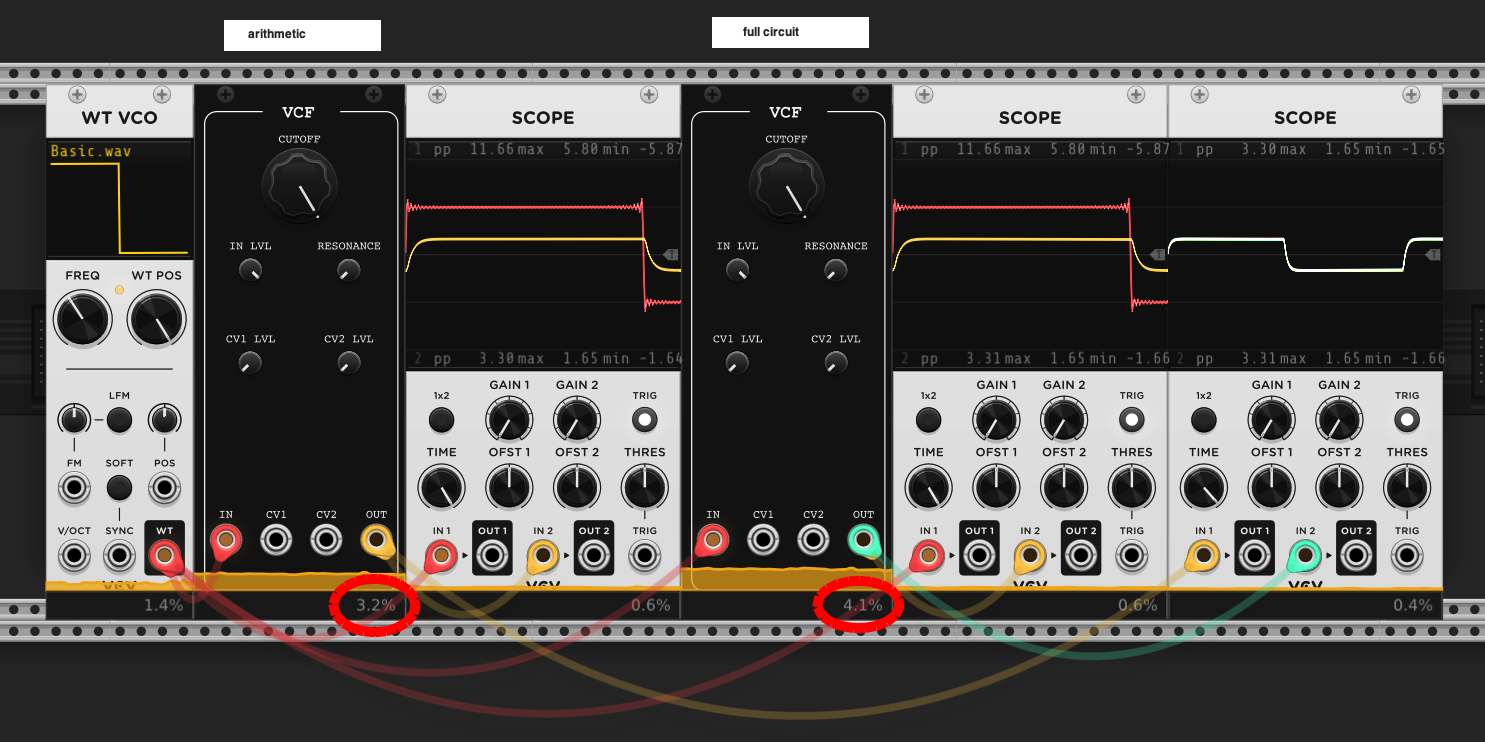Click the IN 2 jack on the first Scope
Screen dimensions: 1485x742
pyautogui.click(x=543, y=555)
